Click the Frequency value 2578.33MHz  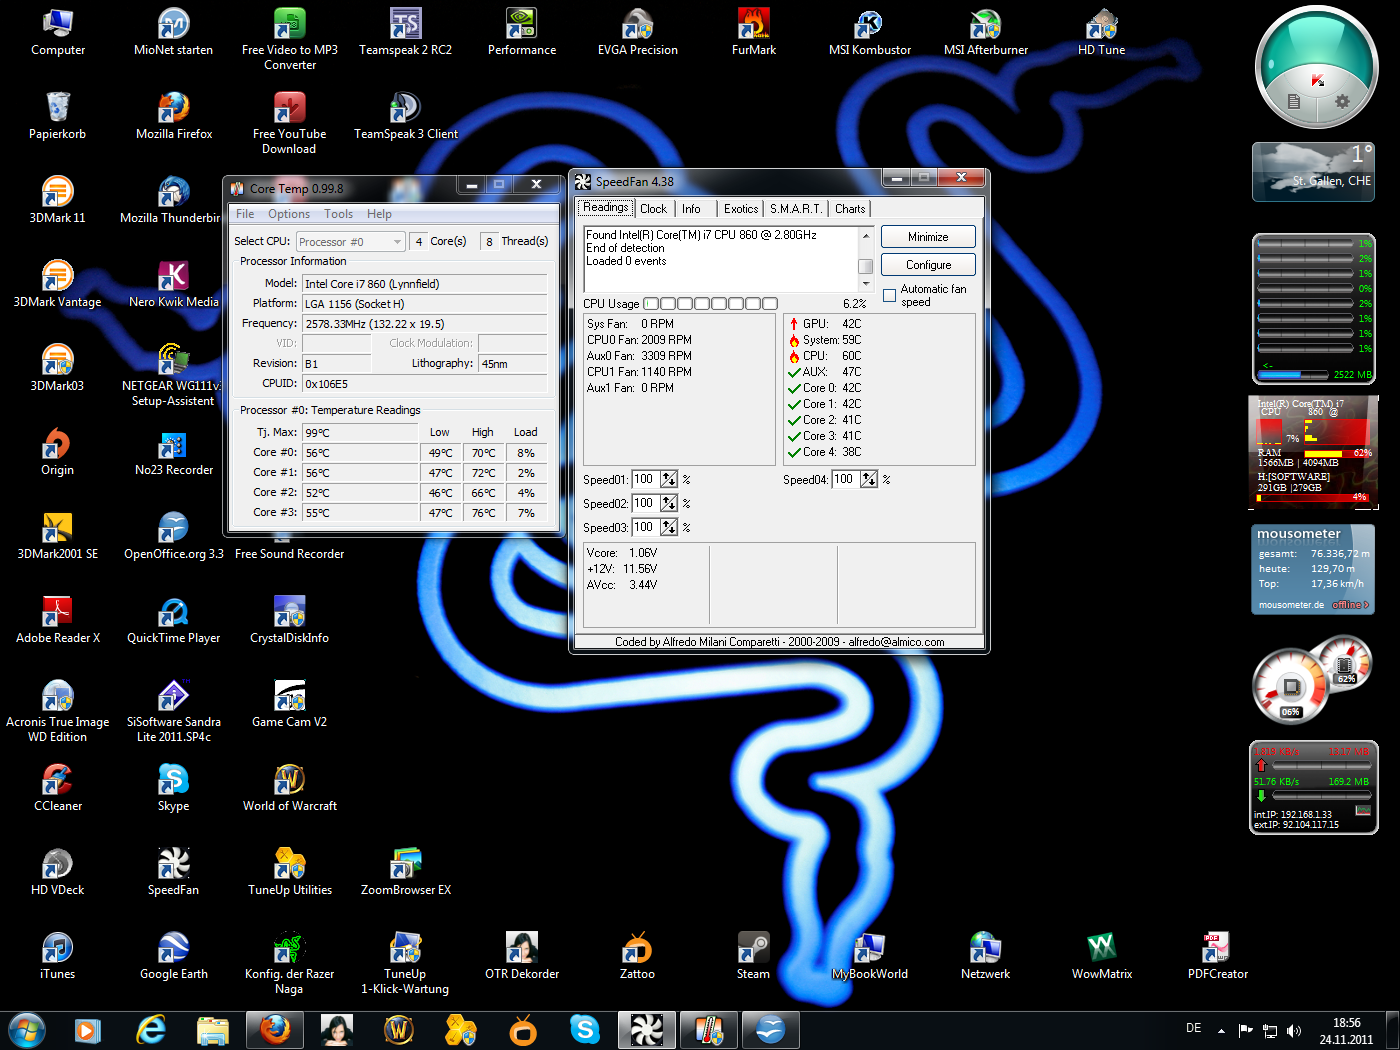tap(425, 324)
